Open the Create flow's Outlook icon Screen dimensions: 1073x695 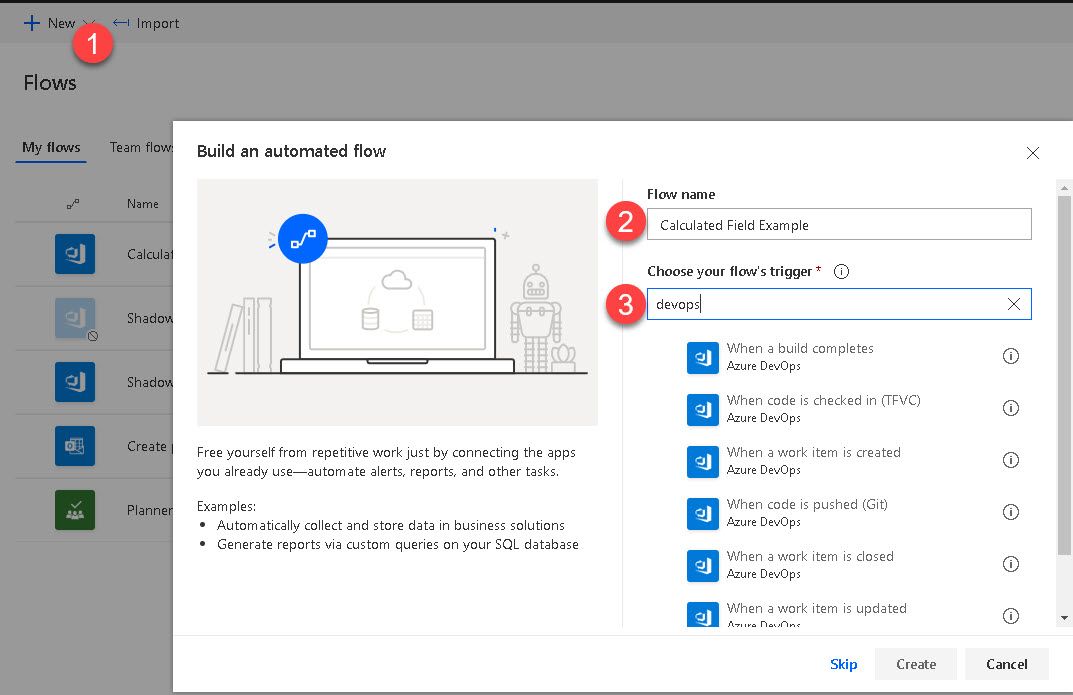coord(75,446)
